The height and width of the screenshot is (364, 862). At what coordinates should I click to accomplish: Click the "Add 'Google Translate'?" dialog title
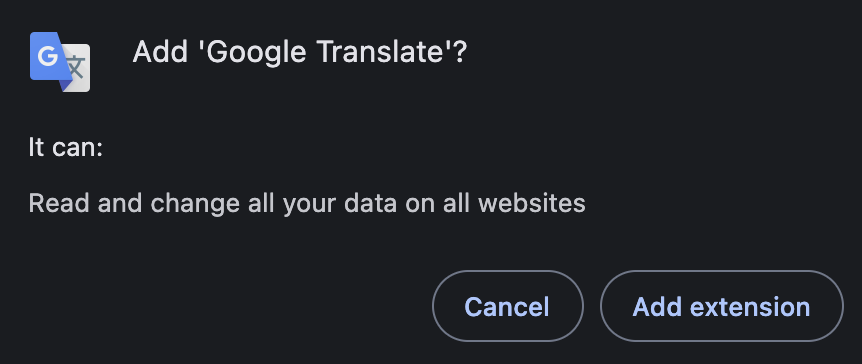(x=300, y=53)
